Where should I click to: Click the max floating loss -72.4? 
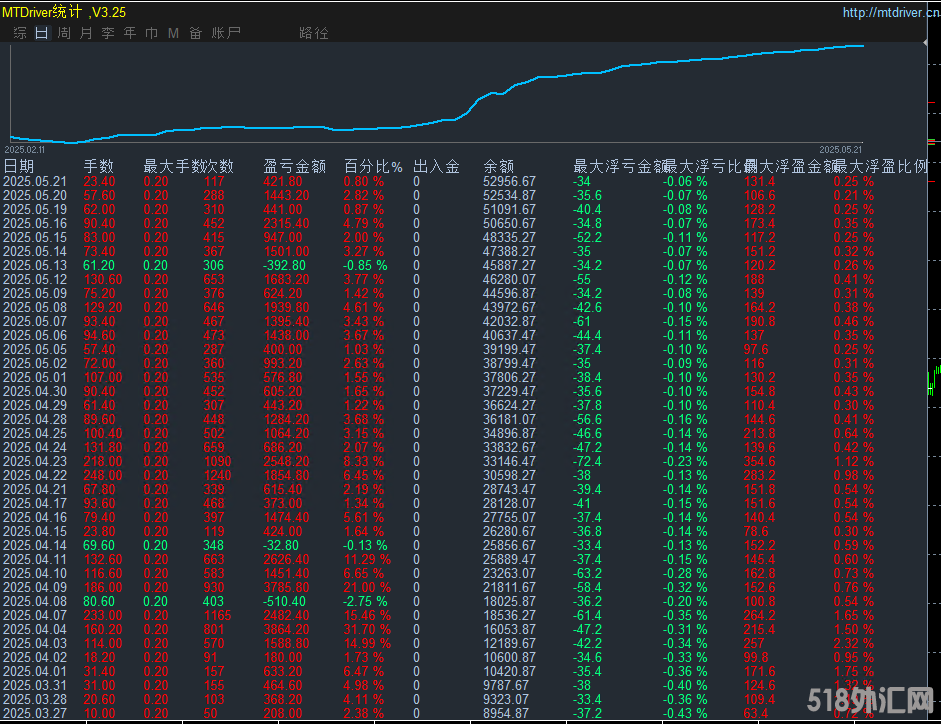pos(587,462)
